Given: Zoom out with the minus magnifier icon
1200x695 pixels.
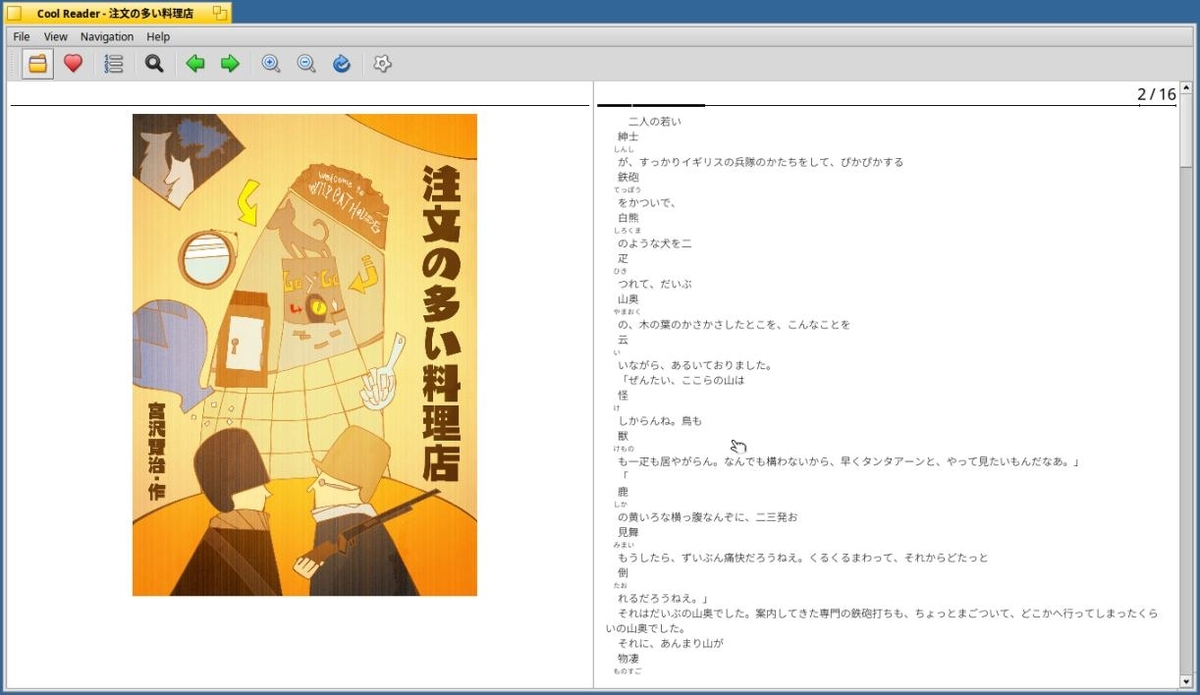Looking at the screenshot, I should pyautogui.click(x=306, y=64).
